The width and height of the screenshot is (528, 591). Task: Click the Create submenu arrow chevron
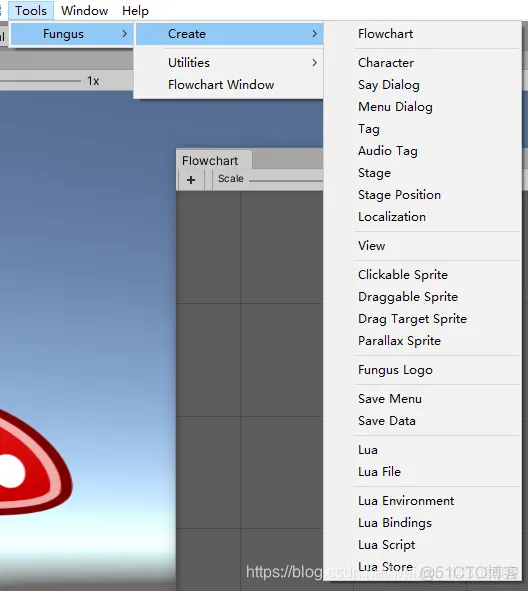(314, 34)
